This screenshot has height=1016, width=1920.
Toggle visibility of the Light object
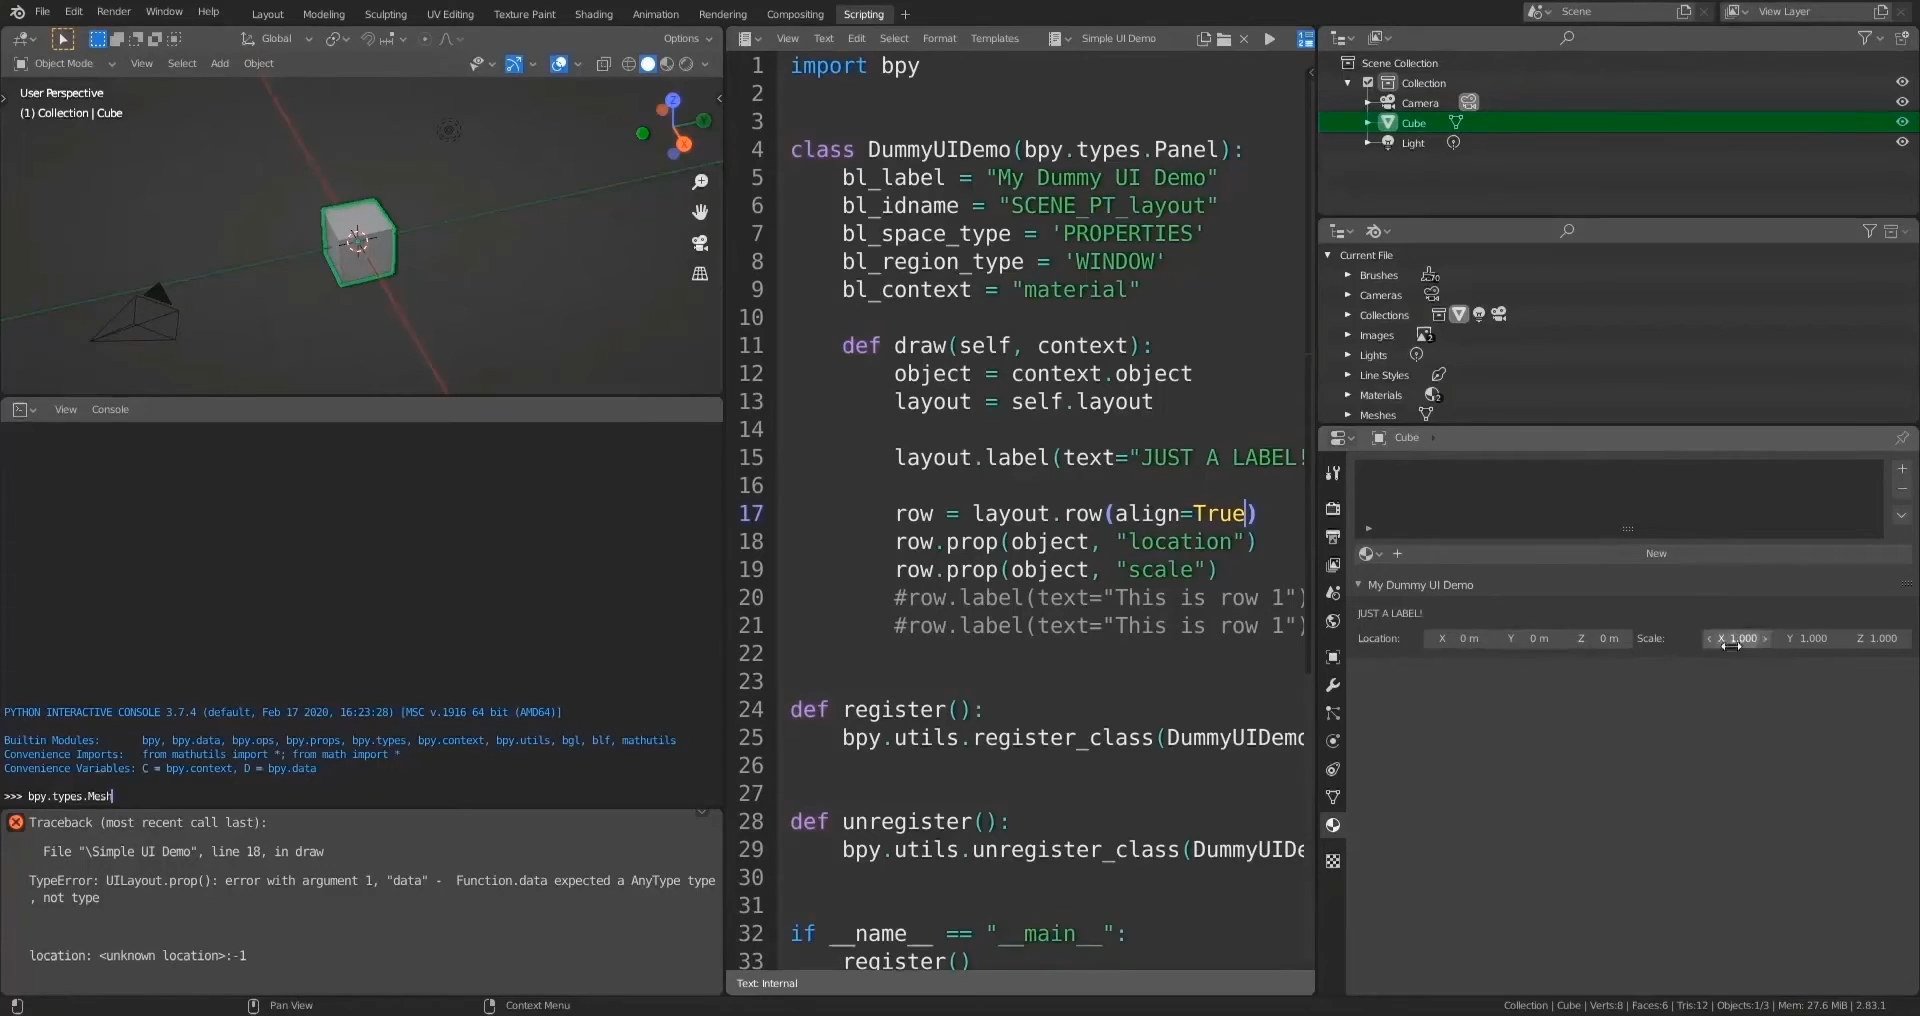(x=1901, y=142)
